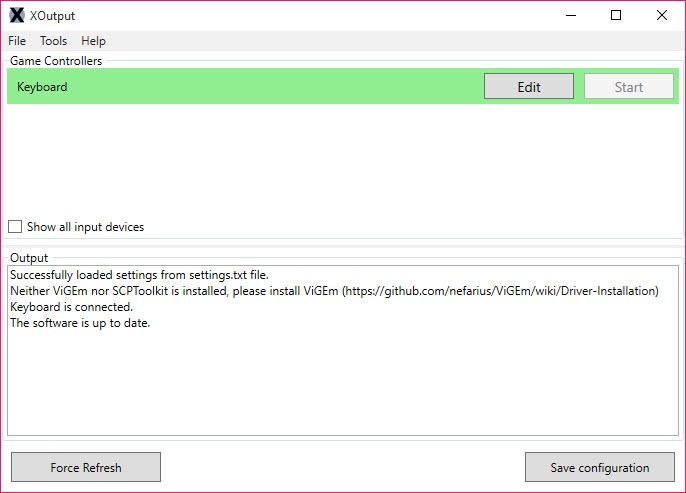This screenshot has width=686, height=493.
Task: Click the Game Controllers group header
Action: point(56,61)
